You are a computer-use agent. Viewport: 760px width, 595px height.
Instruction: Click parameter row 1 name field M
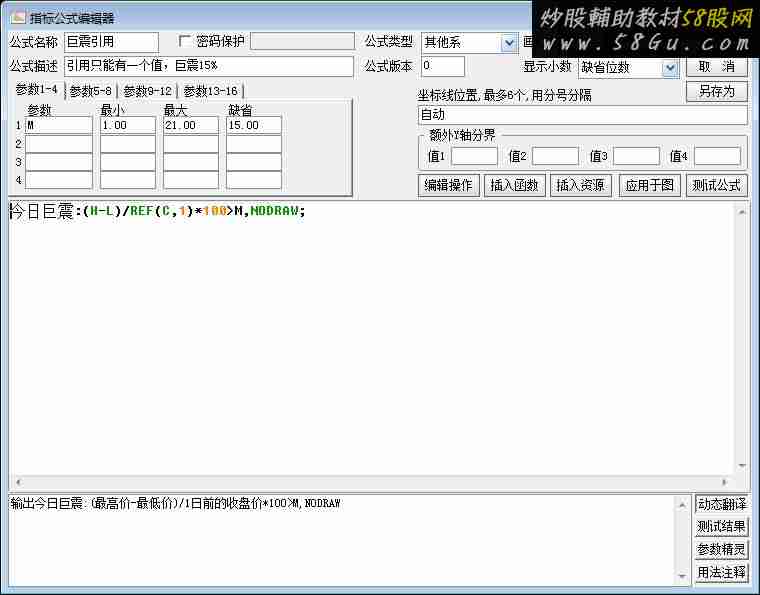pos(59,125)
